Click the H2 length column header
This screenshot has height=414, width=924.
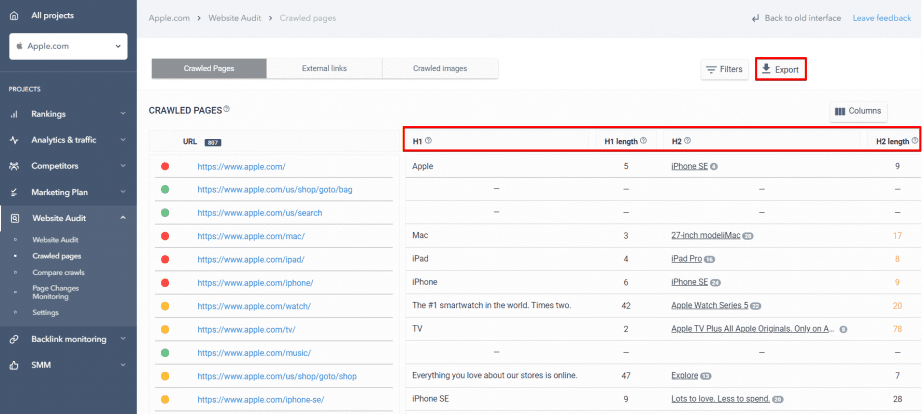coord(893,141)
